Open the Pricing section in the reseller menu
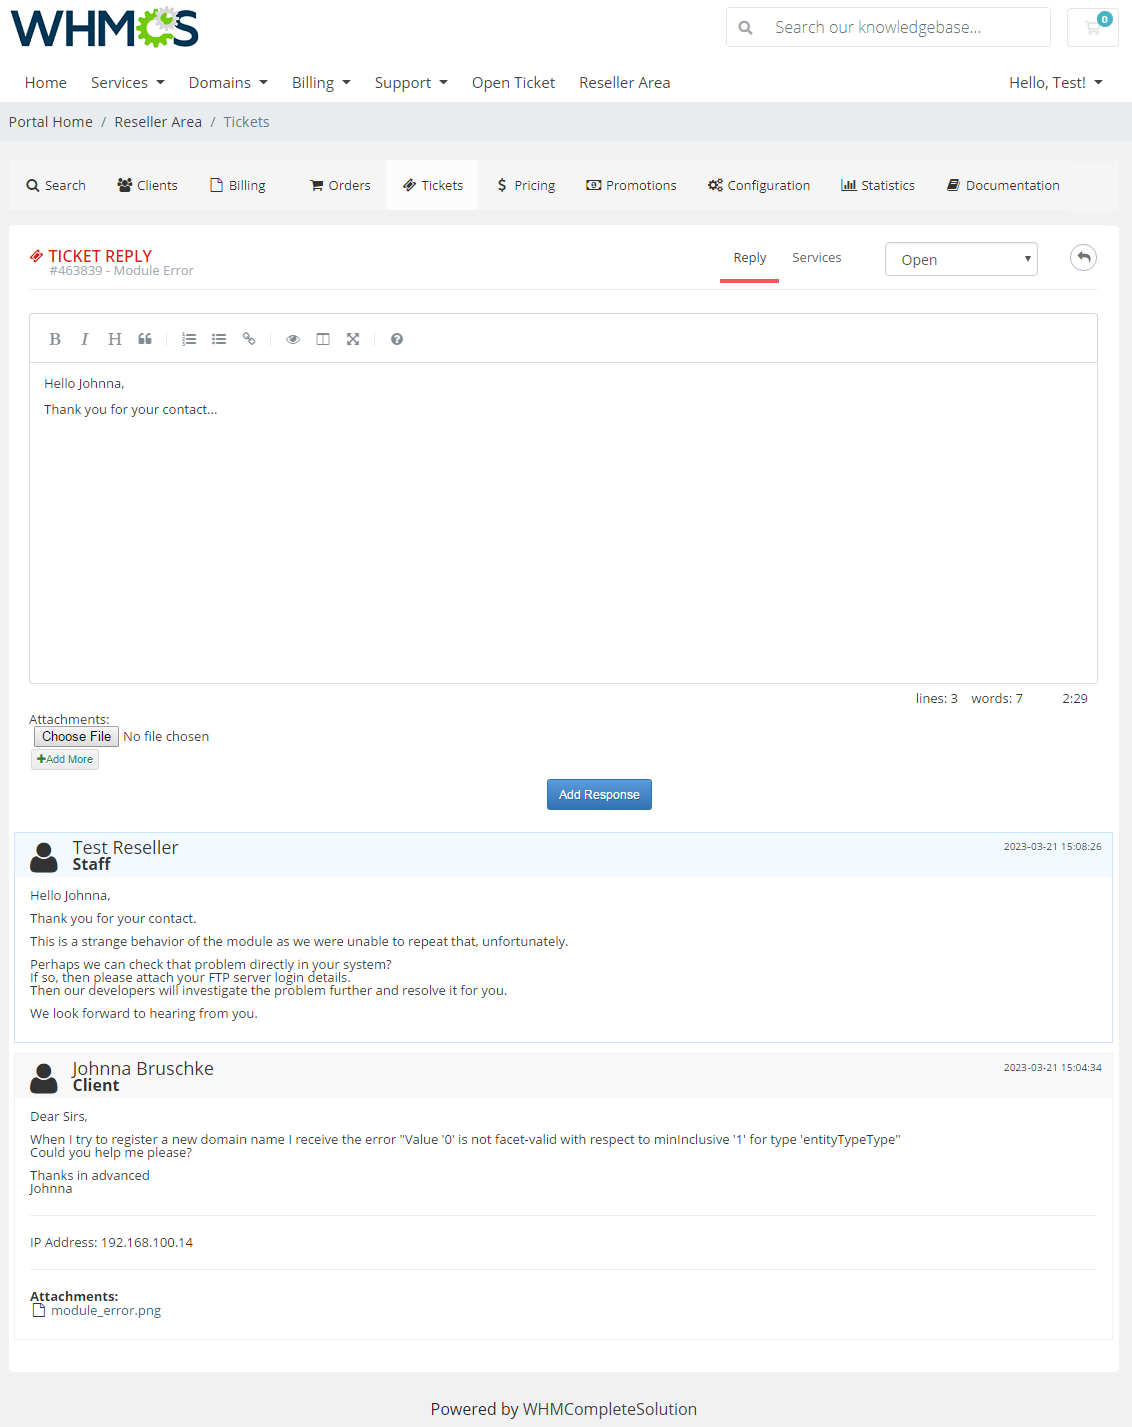 (x=527, y=185)
